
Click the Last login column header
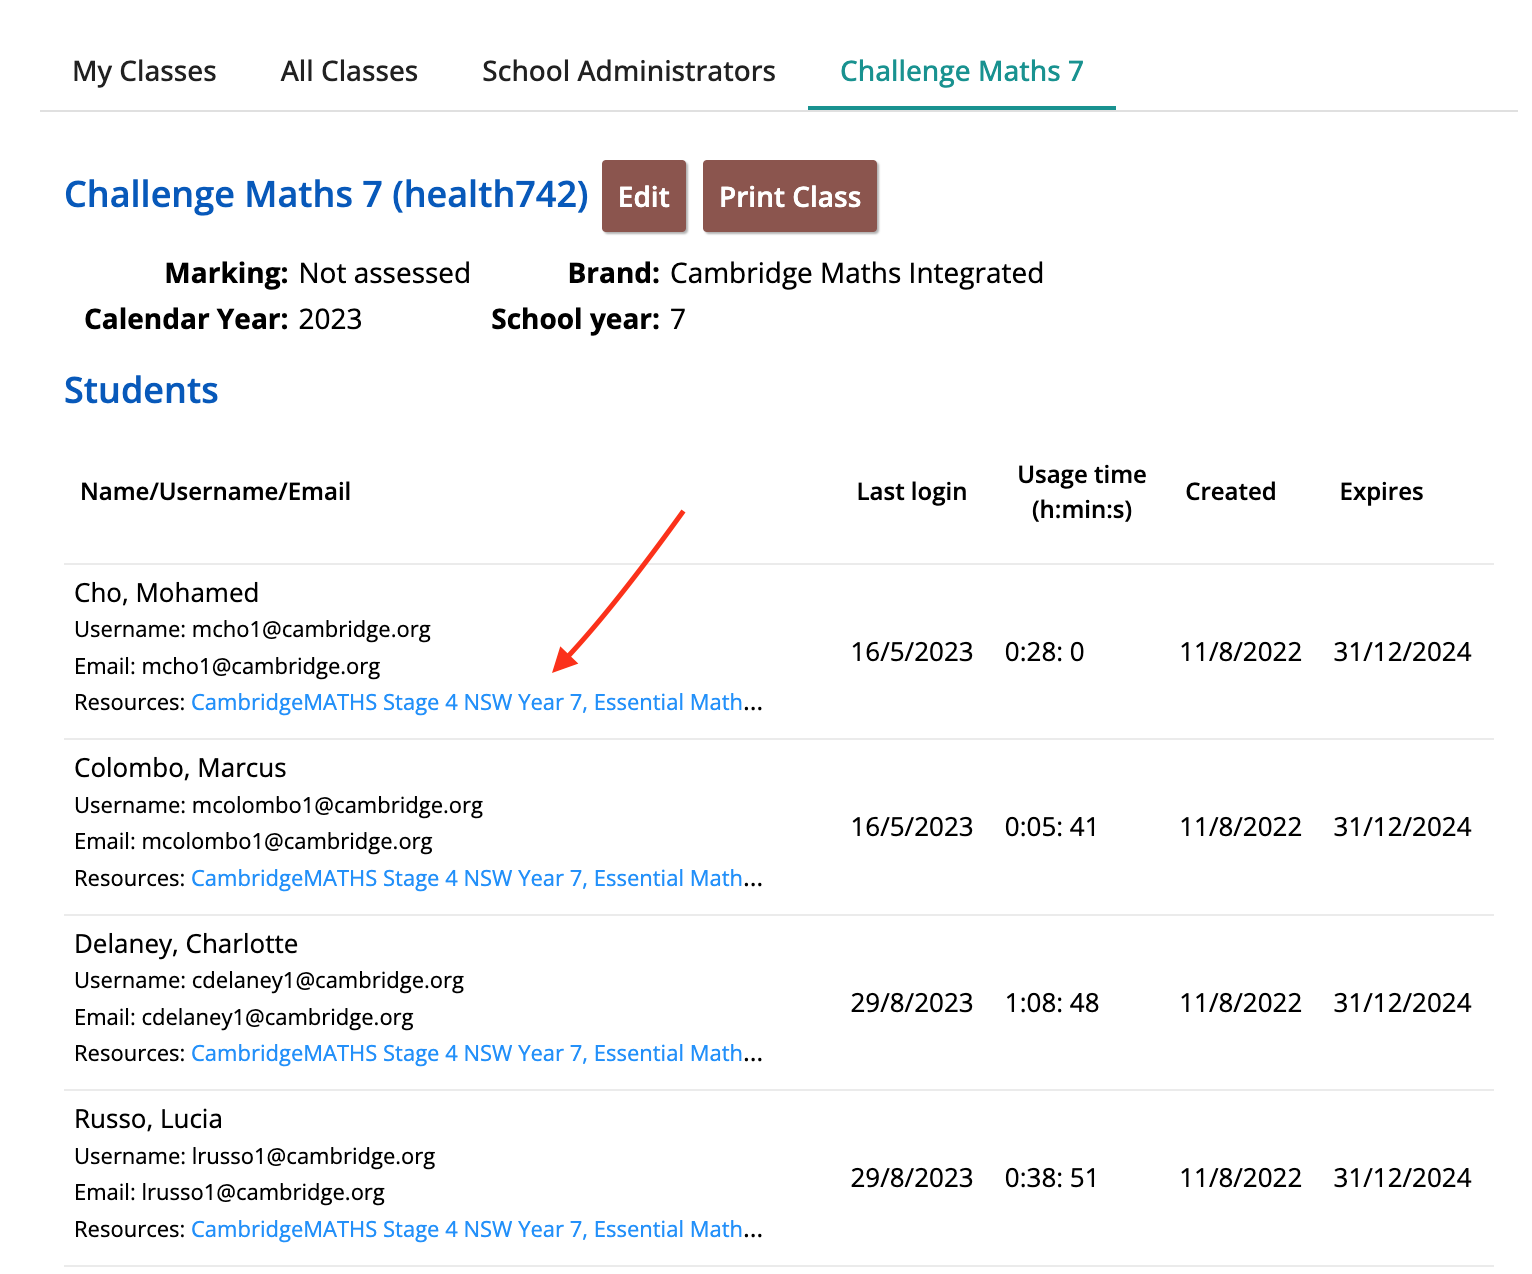pyautogui.click(x=911, y=491)
